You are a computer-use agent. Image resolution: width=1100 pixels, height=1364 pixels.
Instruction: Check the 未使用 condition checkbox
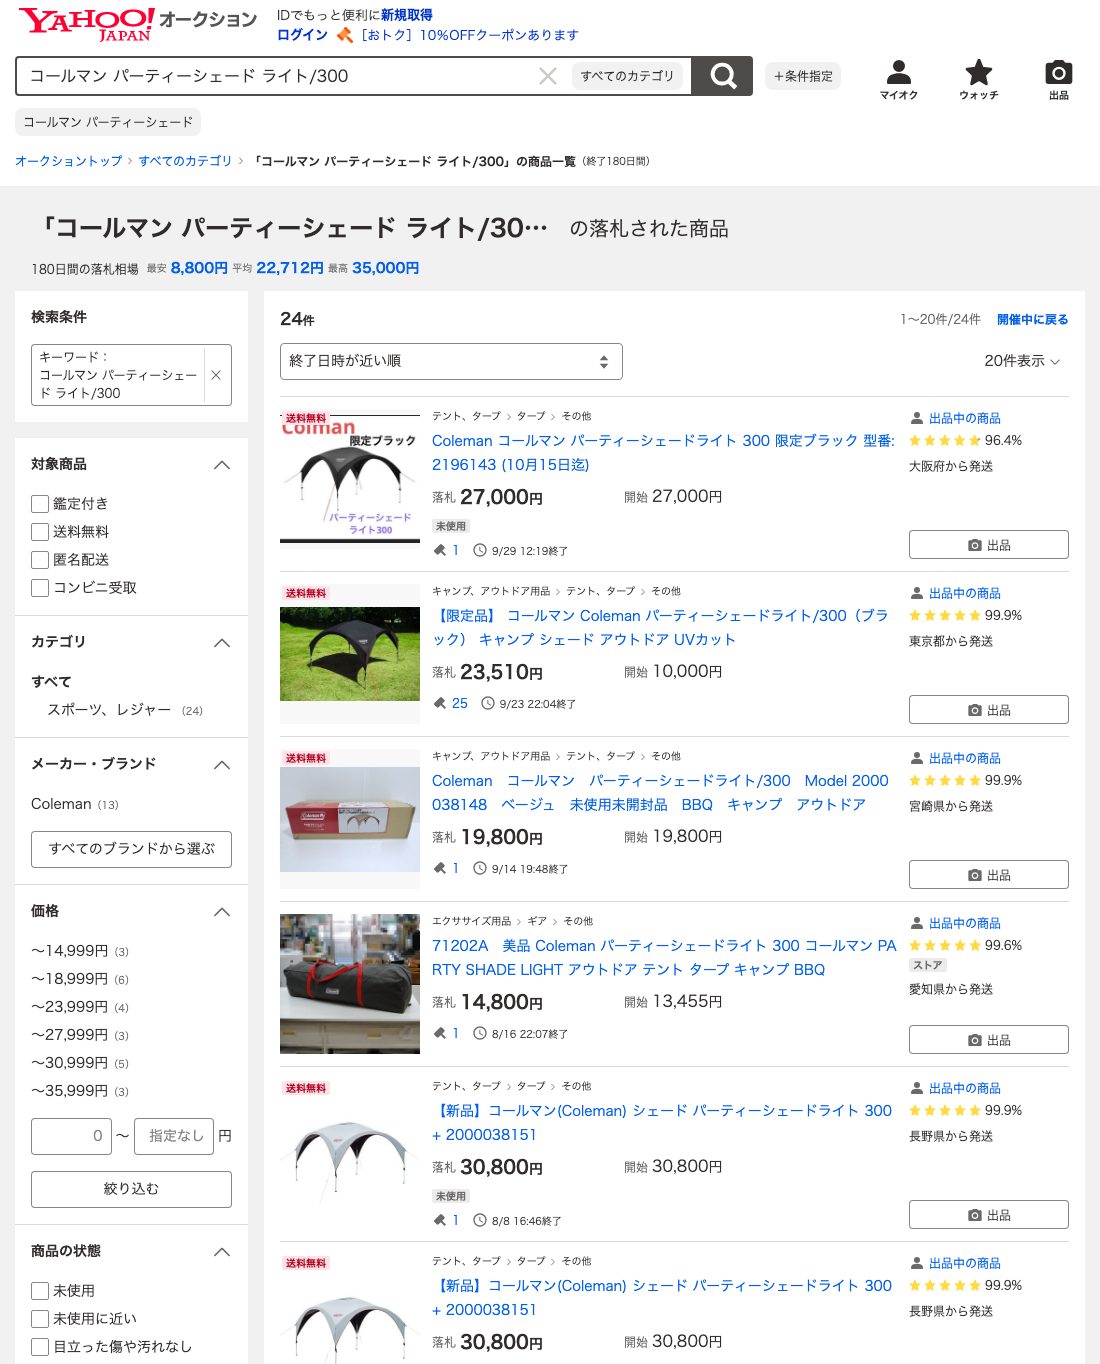click(40, 1291)
